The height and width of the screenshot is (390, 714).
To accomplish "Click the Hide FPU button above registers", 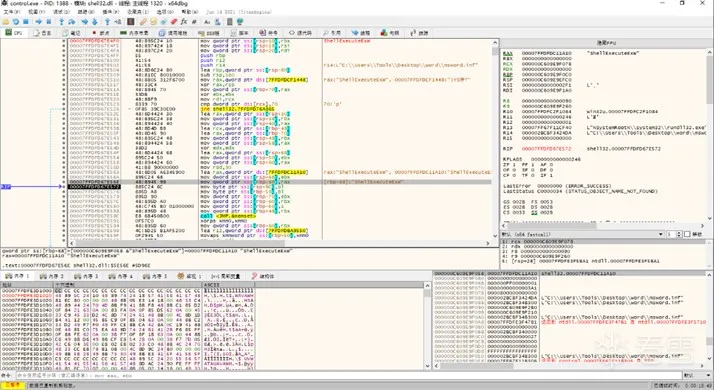I will point(606,43).
